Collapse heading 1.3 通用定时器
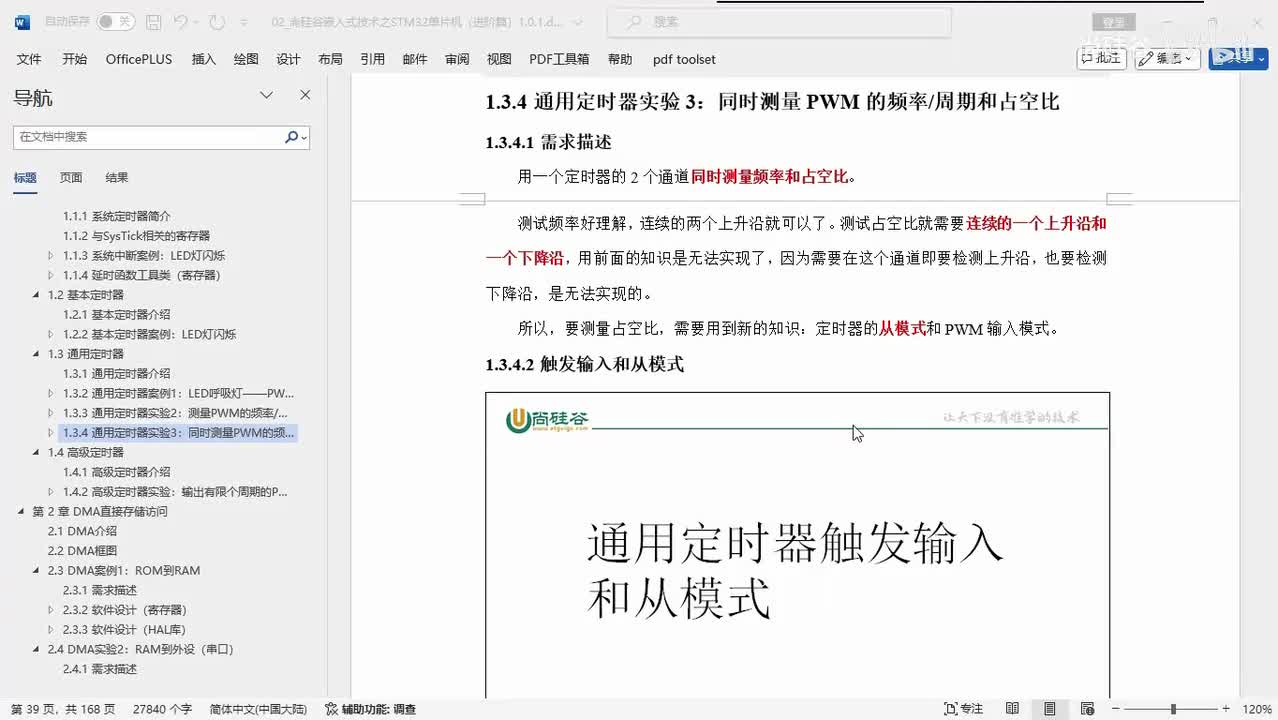This screenshot has height=720, width=1278. pos(37,354)
